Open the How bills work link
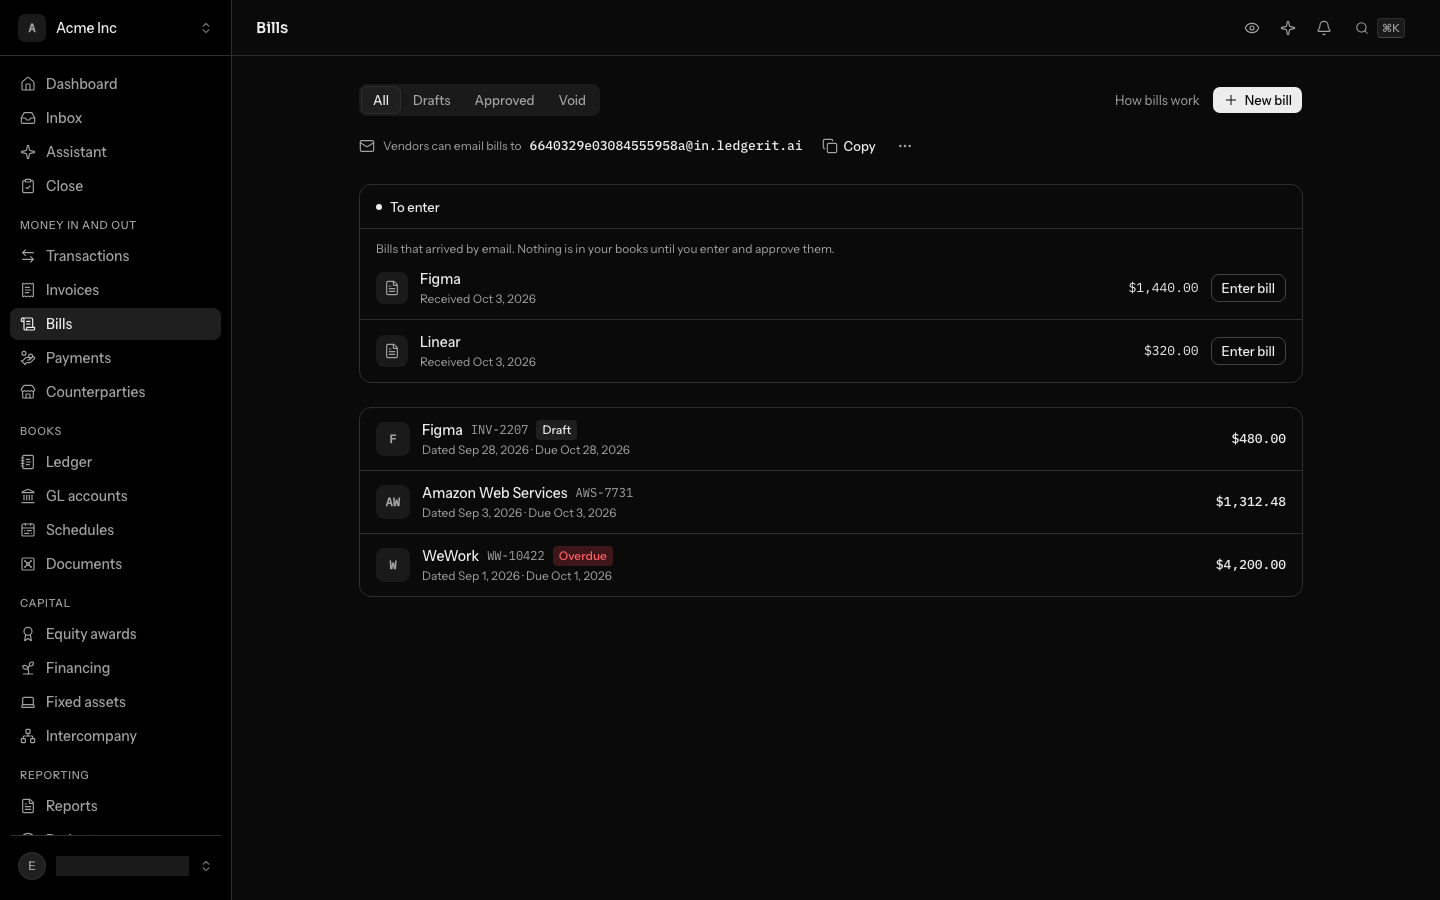Viewport: 1440px width, 900px height. [1157, 100]
